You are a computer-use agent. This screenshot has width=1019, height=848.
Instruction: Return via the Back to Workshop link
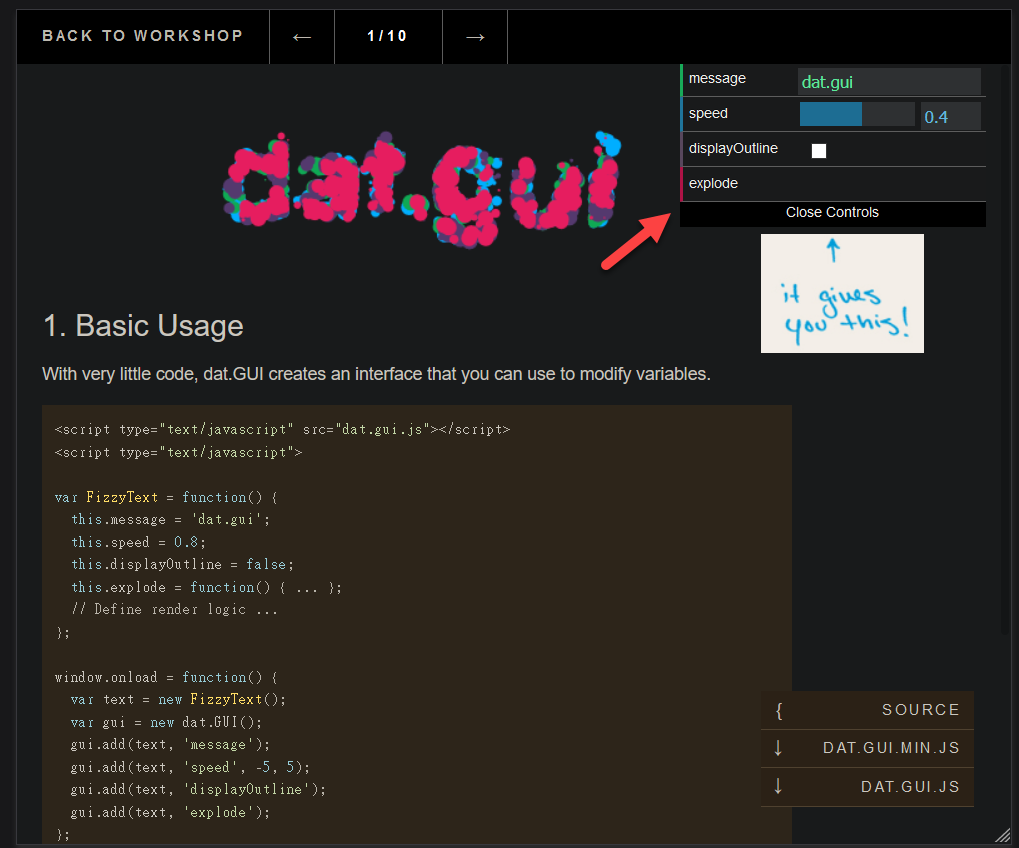click(142, 36)
